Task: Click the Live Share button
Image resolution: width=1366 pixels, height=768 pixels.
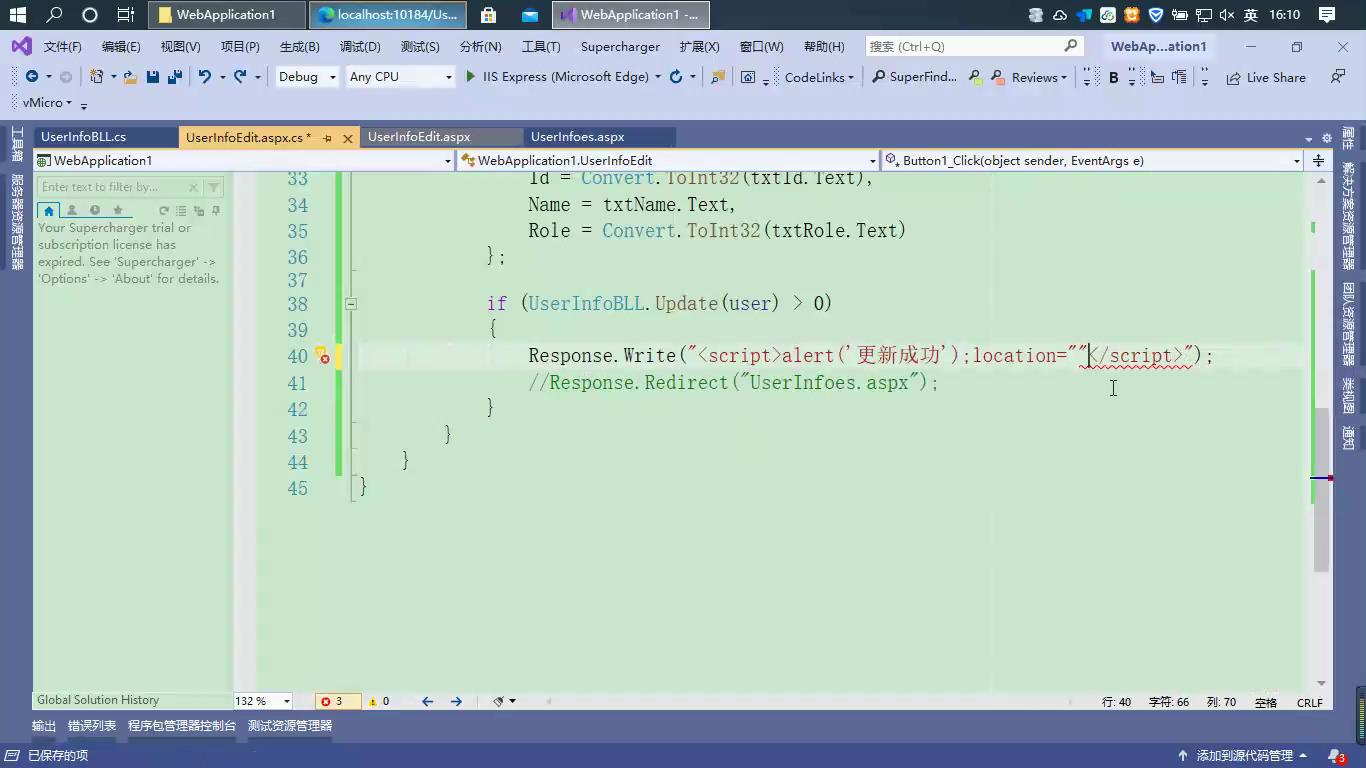Action: coord(1266,77)
